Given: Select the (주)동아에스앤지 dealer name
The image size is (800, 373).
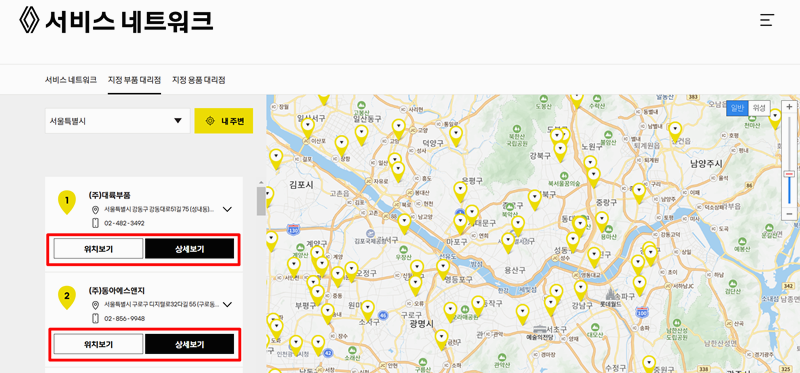Looking at the screenshot, I should pos(116,291).
